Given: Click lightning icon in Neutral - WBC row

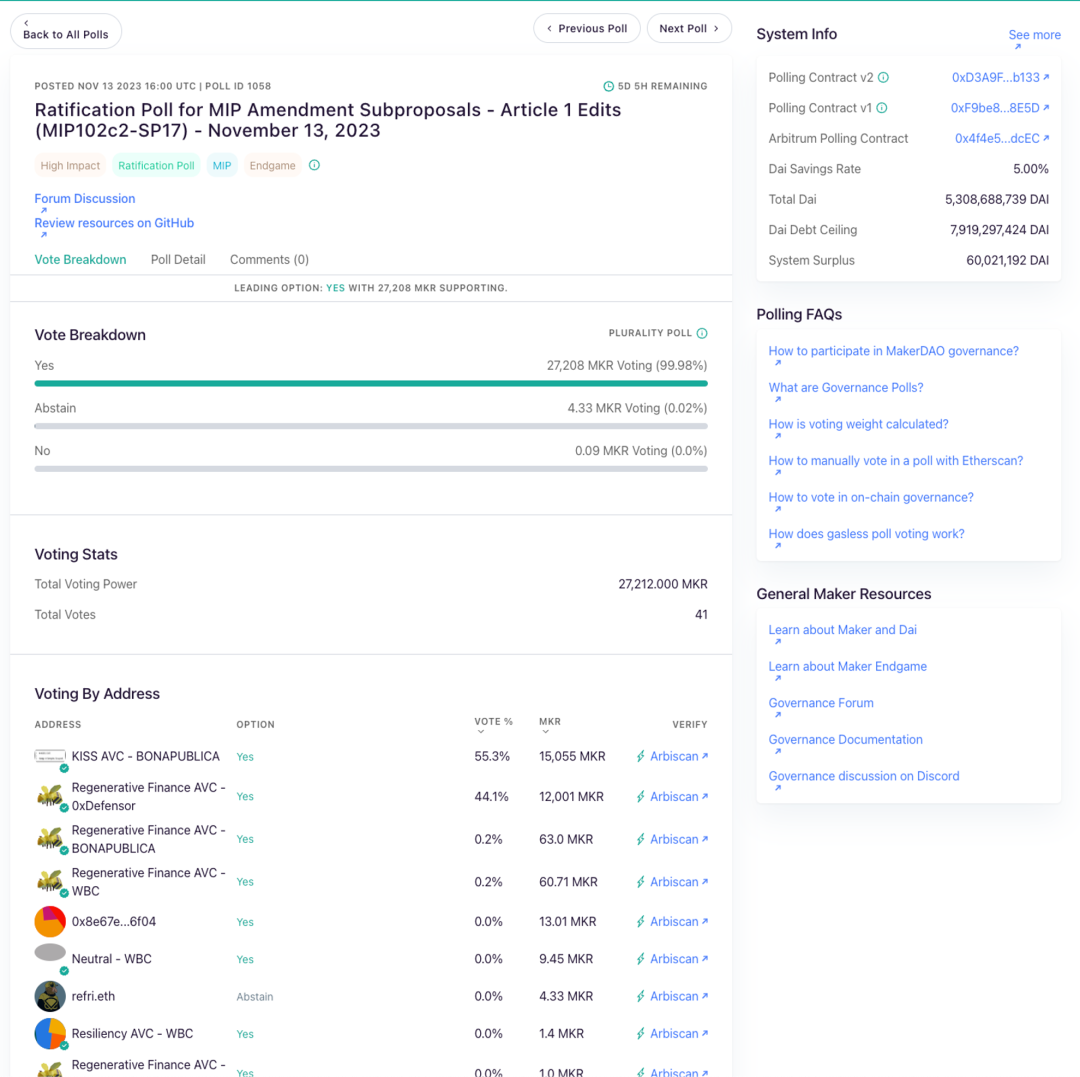Looking at the screenshot, I should click(641, 959).
